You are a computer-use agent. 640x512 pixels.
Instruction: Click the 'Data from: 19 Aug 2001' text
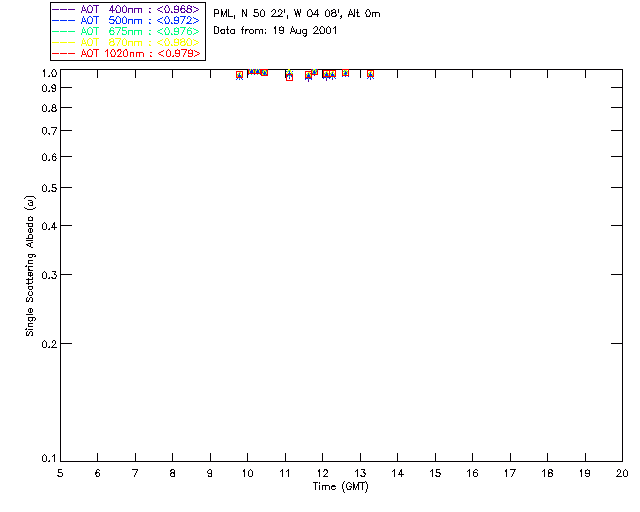275,31
